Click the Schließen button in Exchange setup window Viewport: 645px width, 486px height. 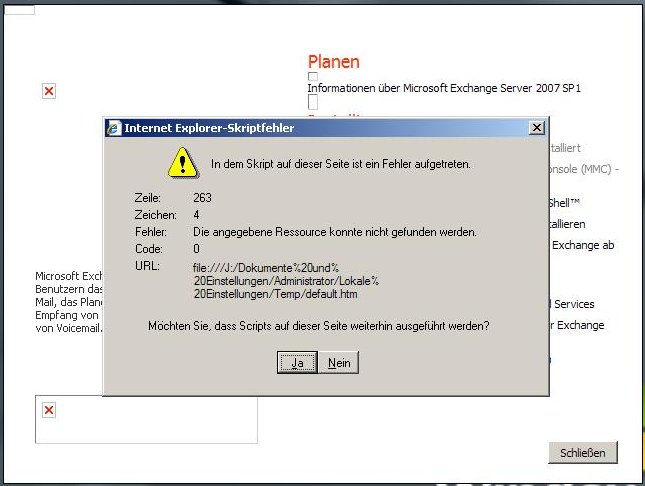[582, 453]
